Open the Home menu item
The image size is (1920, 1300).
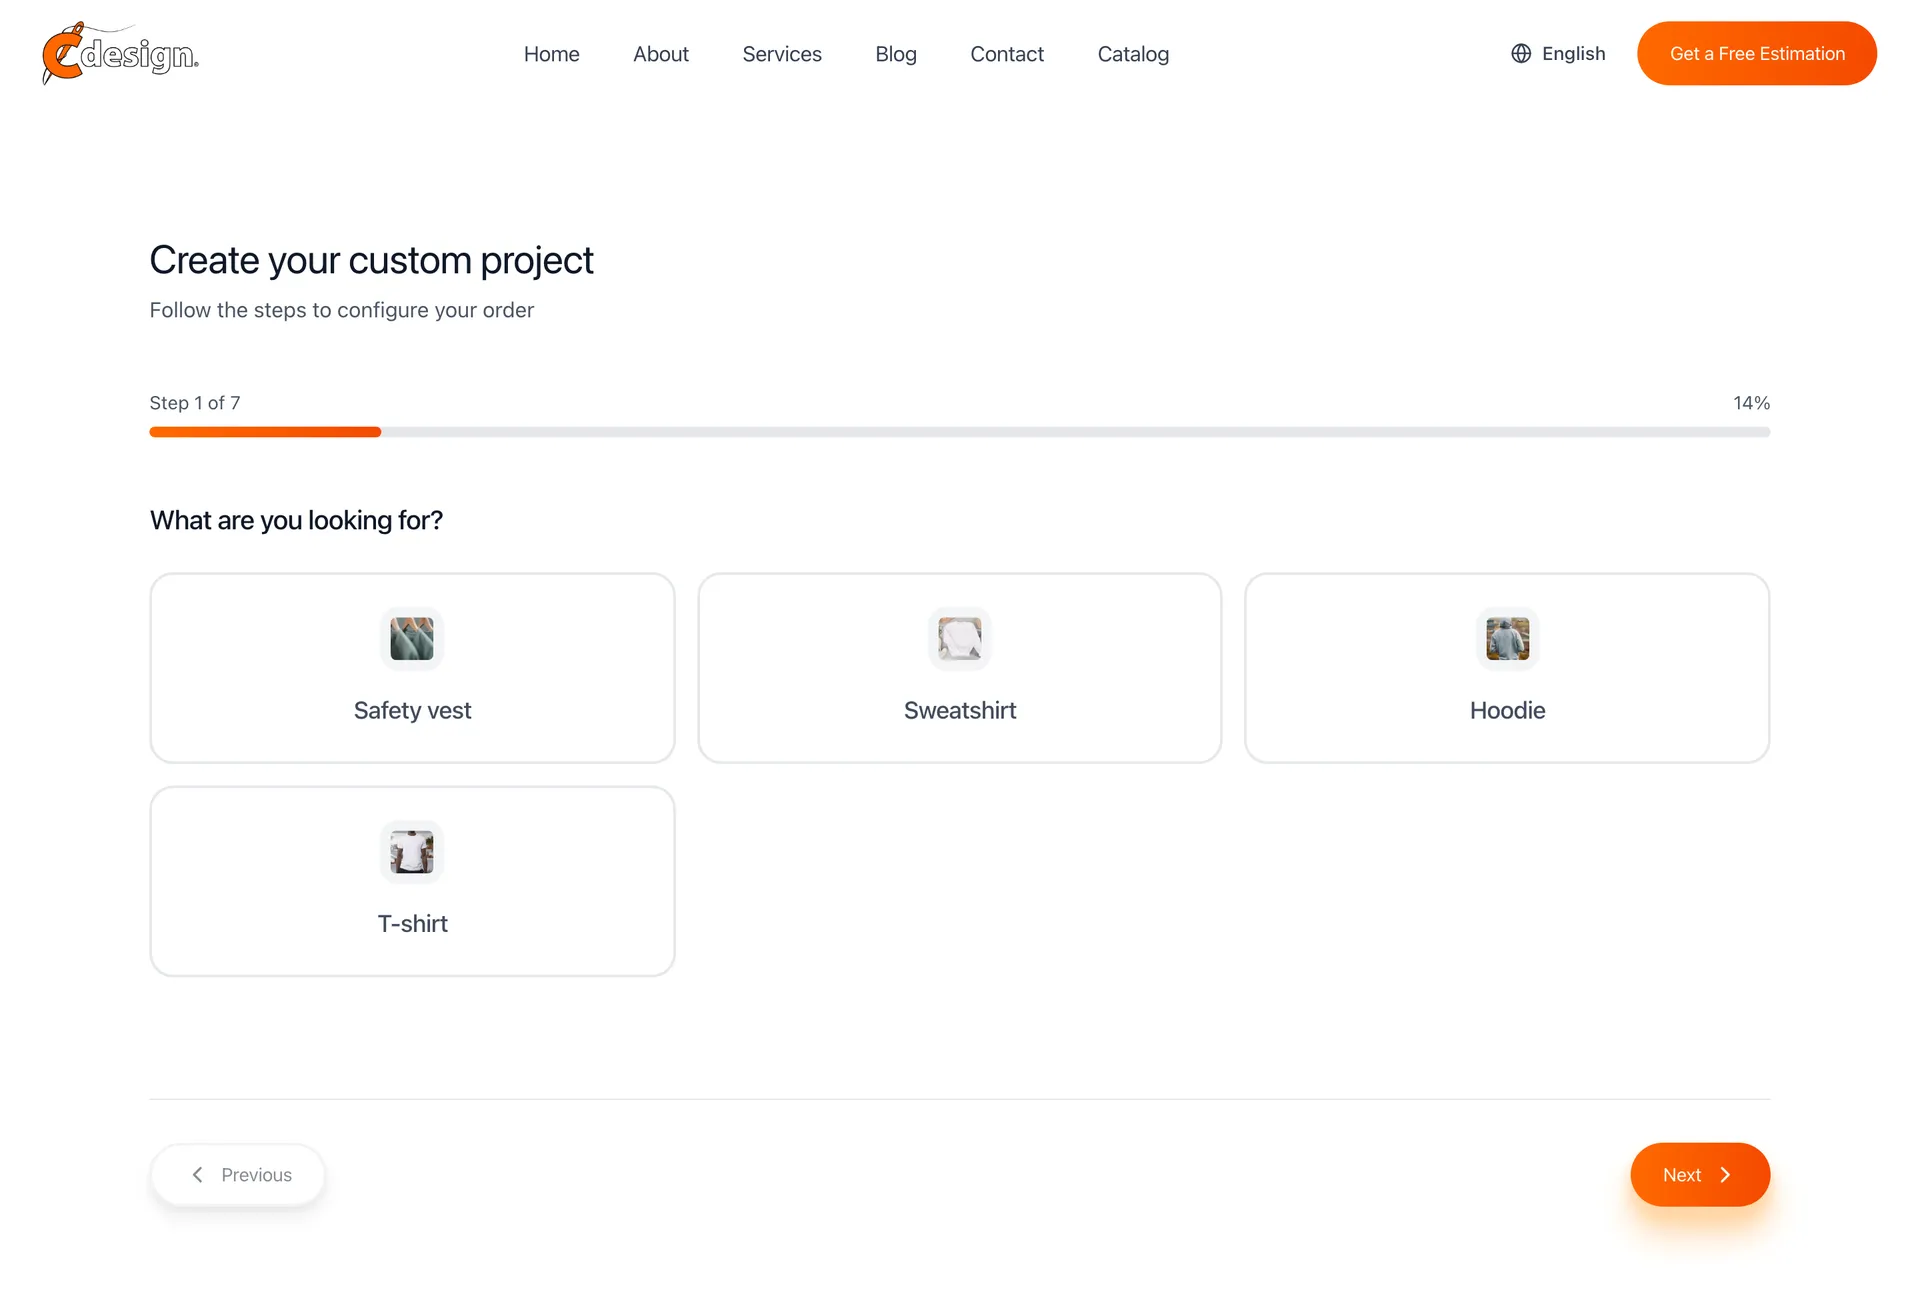[x=552, y=54]
